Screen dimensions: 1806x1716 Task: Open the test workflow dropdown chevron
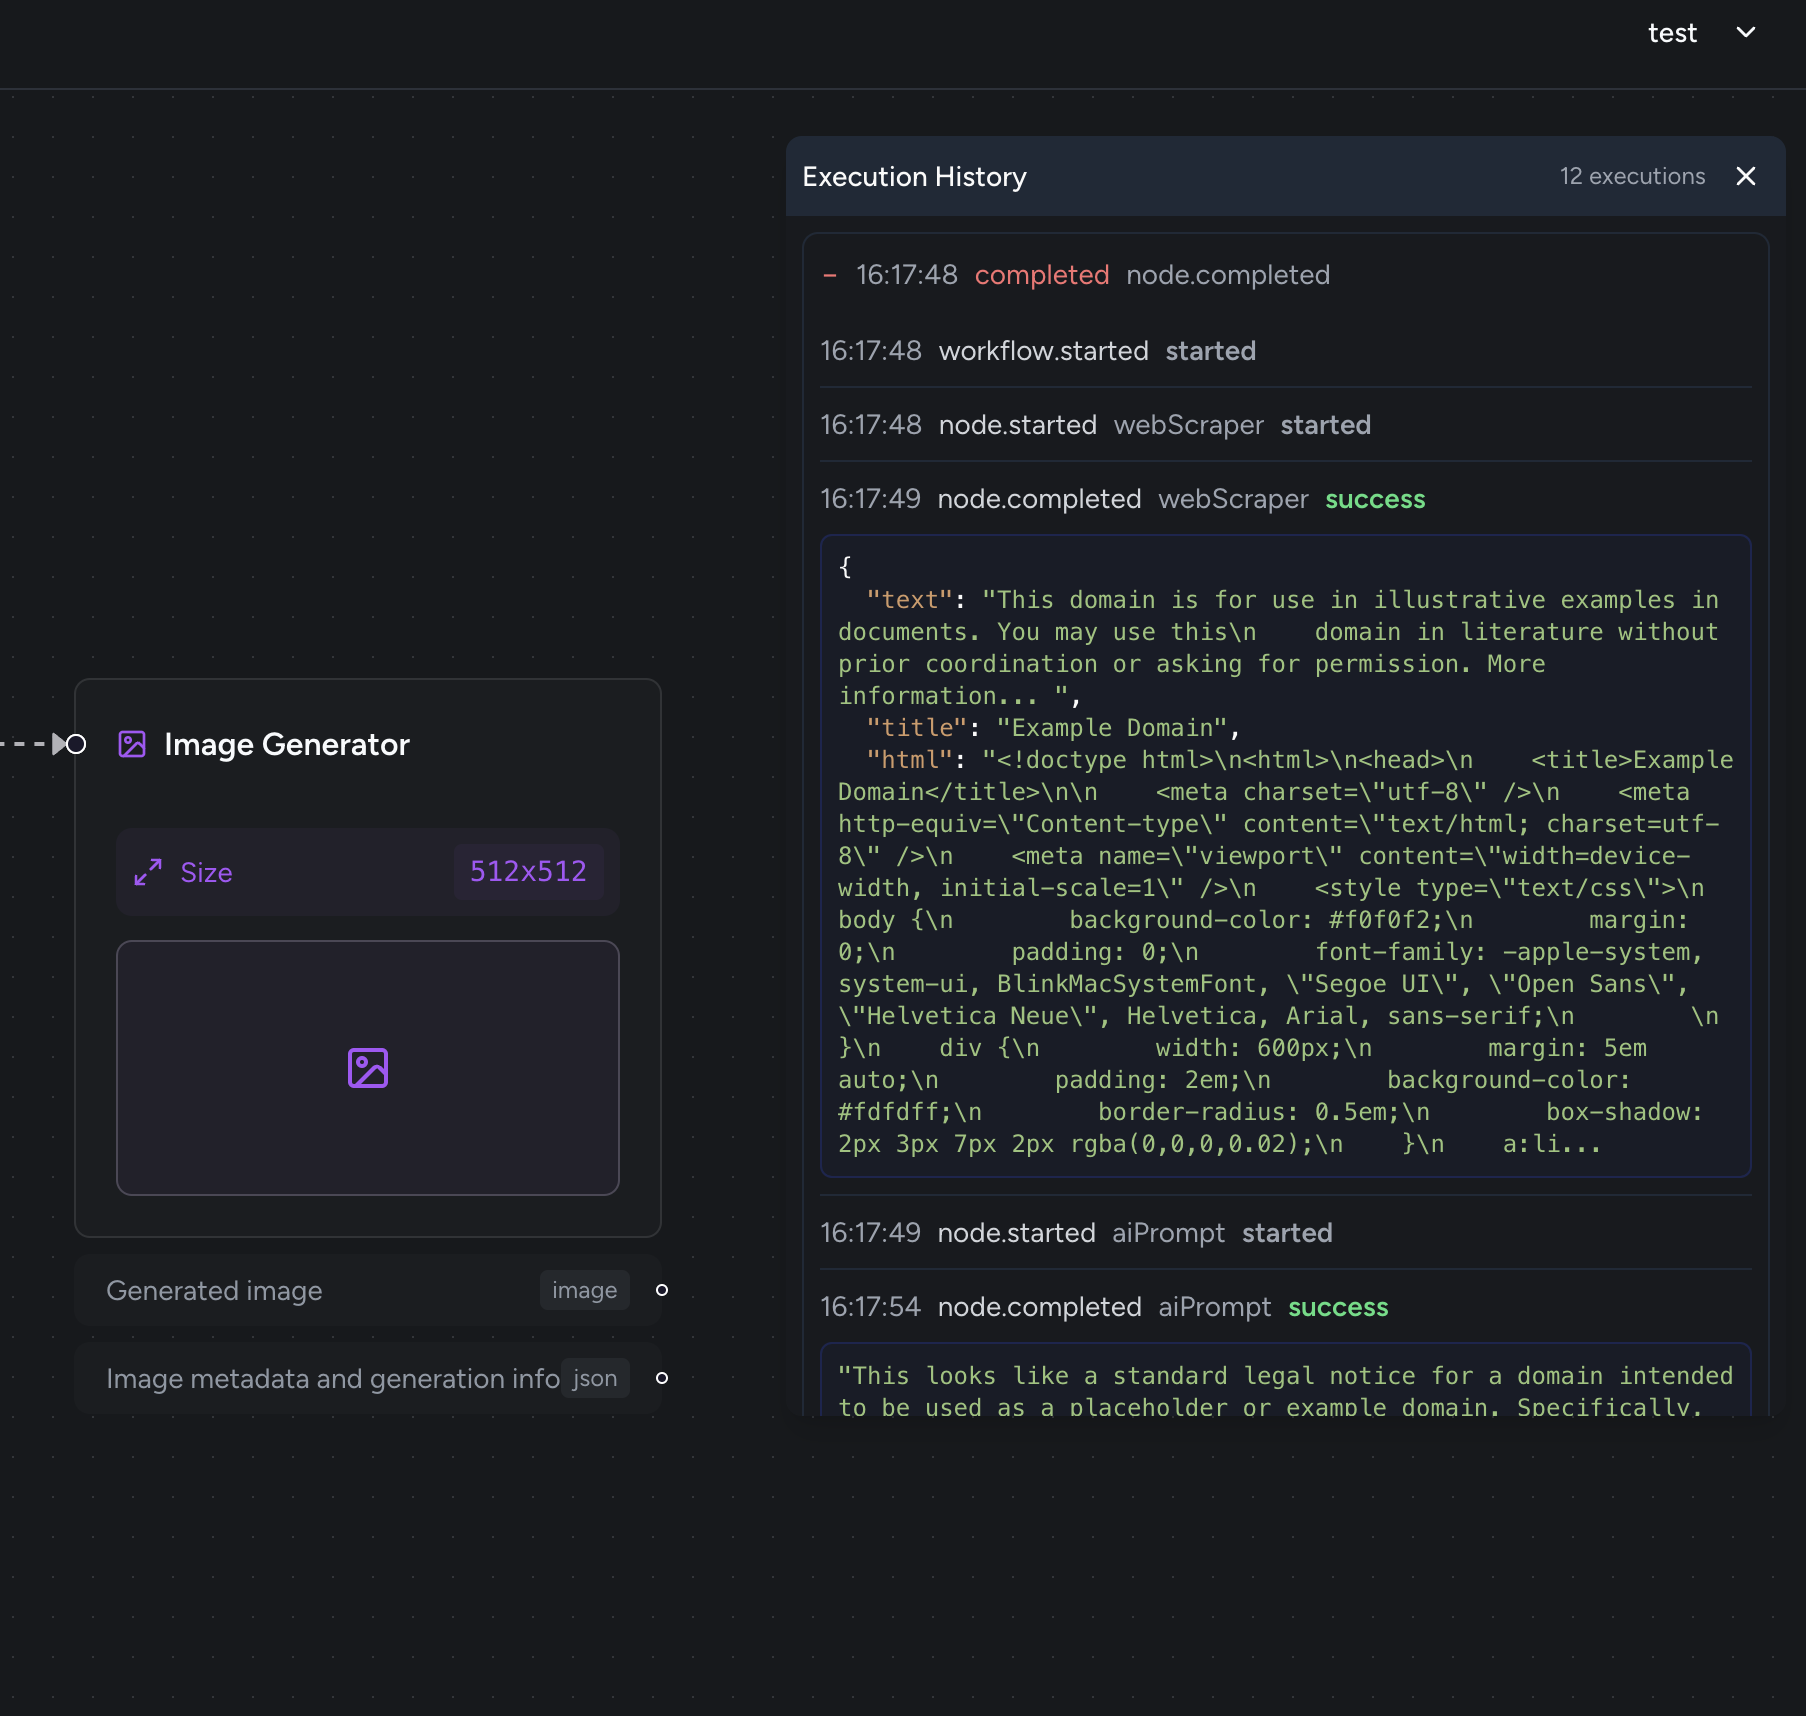(1746, 33)
